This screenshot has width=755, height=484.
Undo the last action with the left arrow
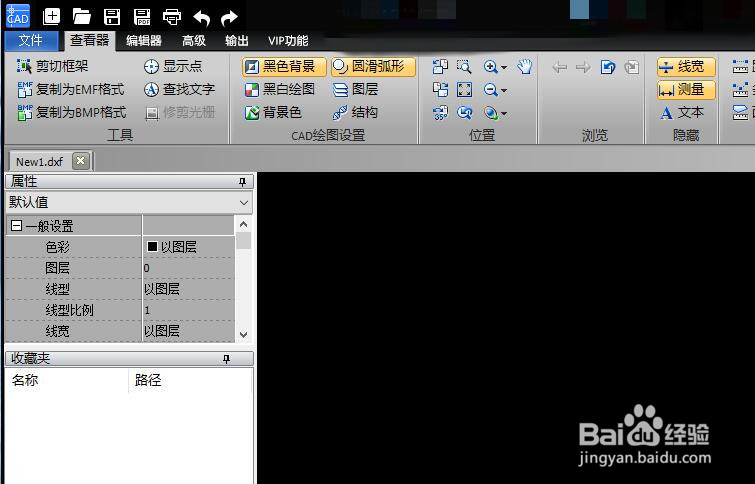click(201, 18)
